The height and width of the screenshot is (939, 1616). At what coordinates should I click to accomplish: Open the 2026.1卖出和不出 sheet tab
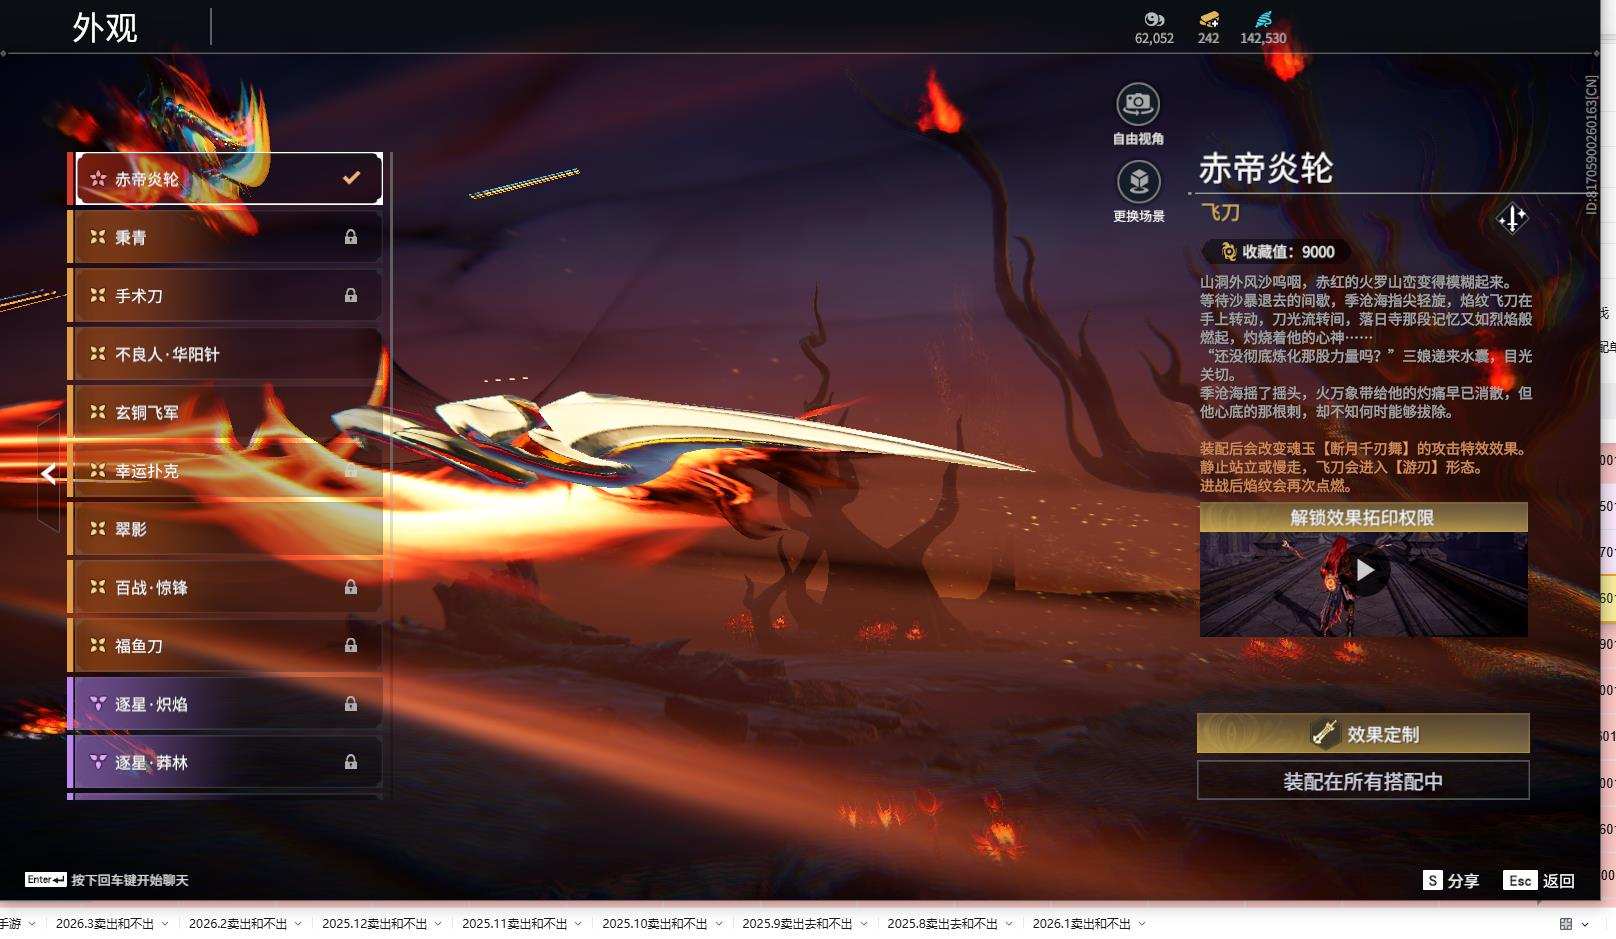[1082, 924]
